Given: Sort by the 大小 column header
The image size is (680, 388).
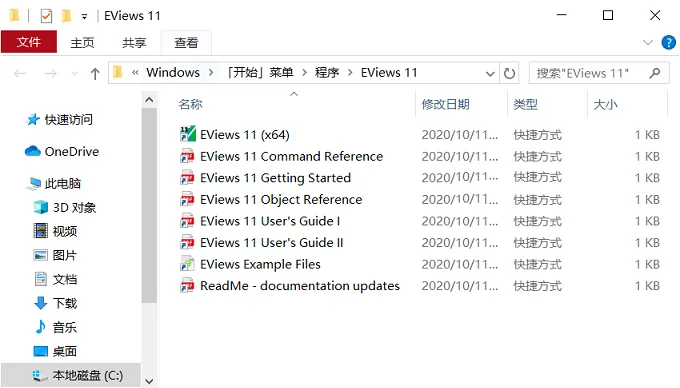Looking at the screenshot, I should (x=605, y=104).
